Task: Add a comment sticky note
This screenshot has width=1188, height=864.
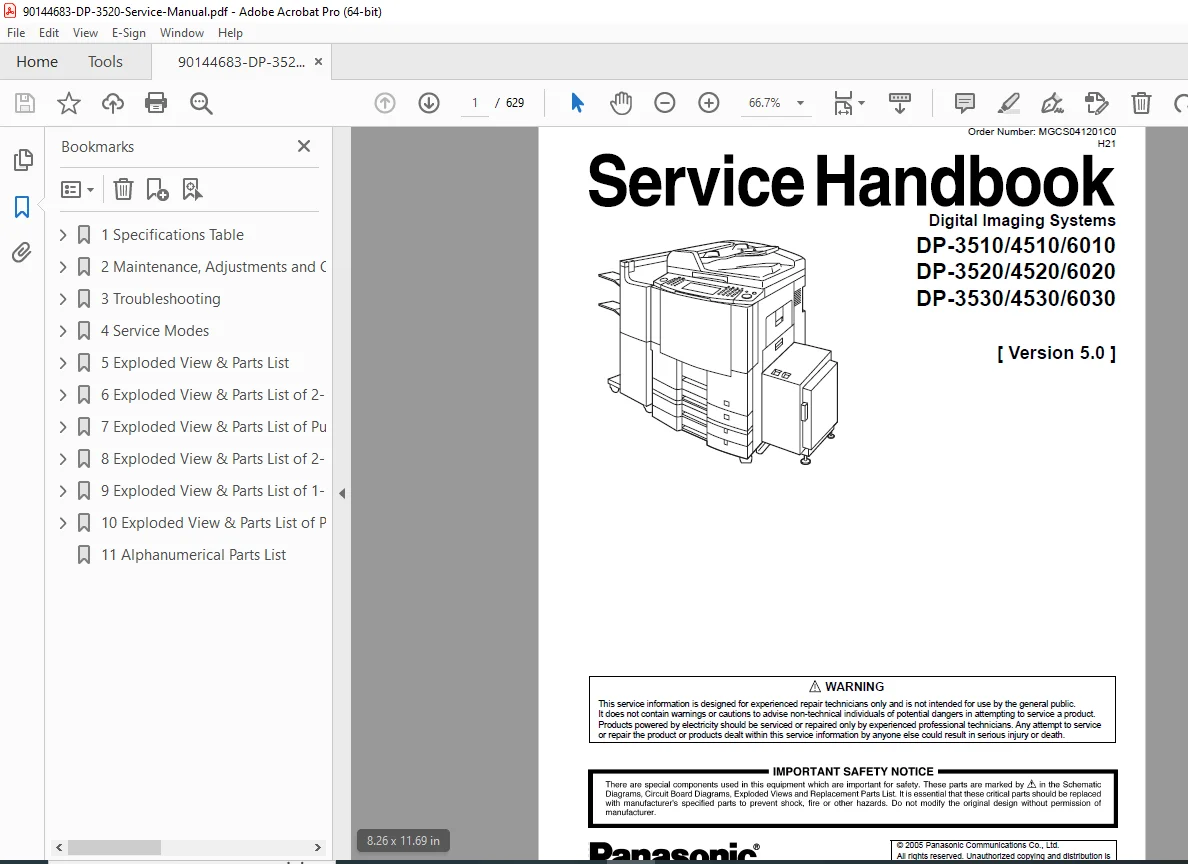Action: (964, 103)
